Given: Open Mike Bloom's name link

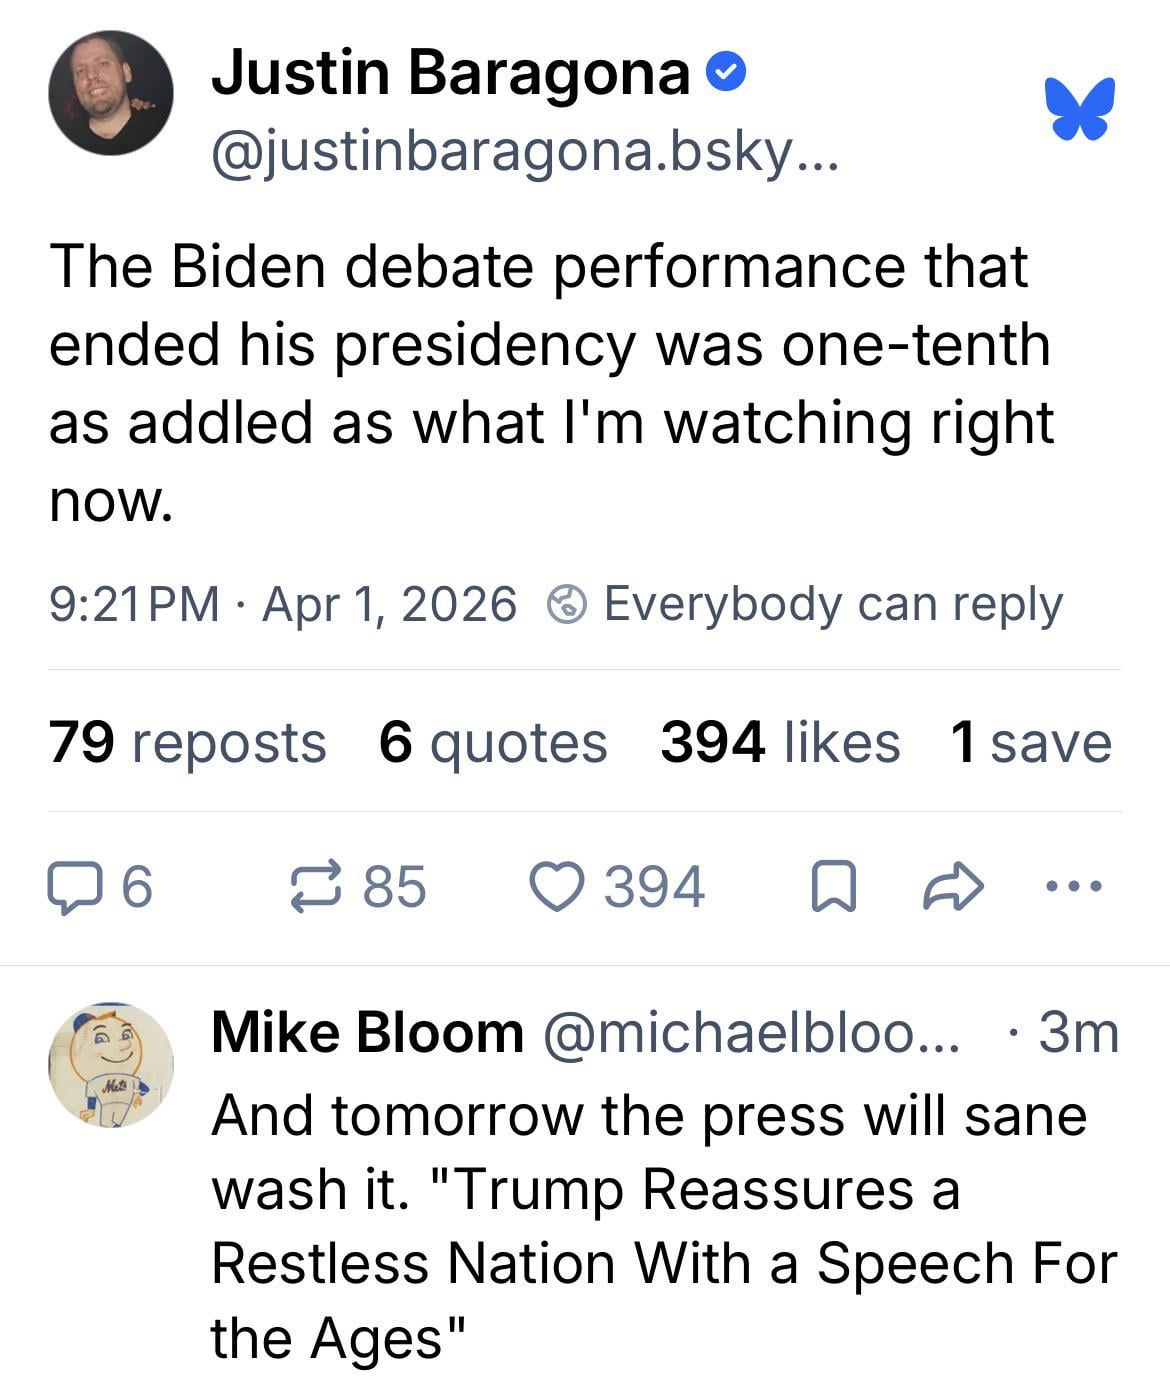Looking at the screenshot, I should click(x=367, y=1031).
